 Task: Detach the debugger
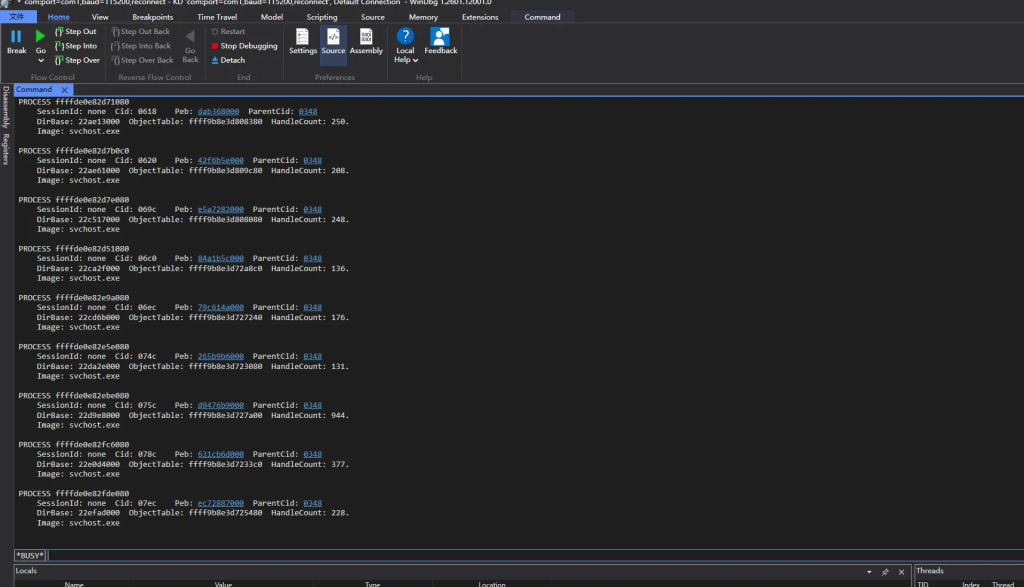point(229,60)
